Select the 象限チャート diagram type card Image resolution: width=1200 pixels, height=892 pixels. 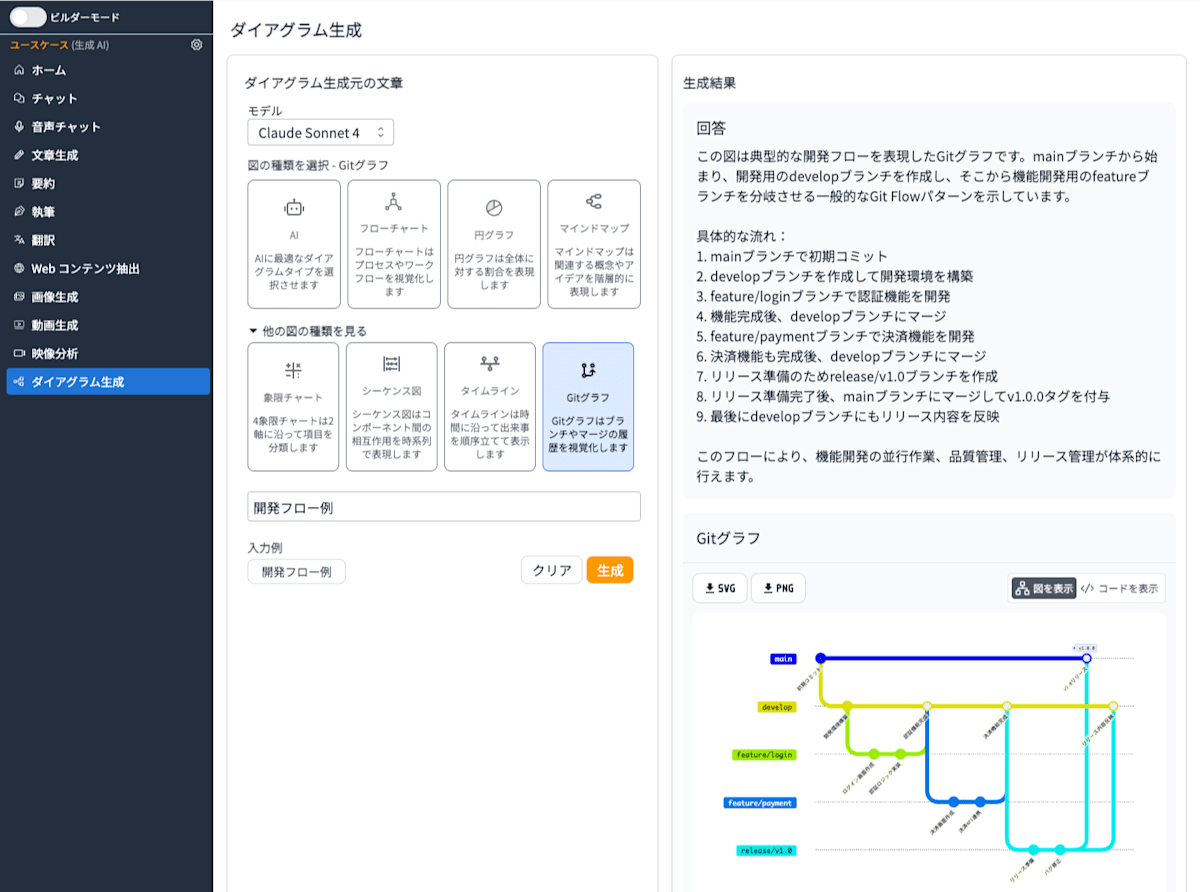coord(293,407)
